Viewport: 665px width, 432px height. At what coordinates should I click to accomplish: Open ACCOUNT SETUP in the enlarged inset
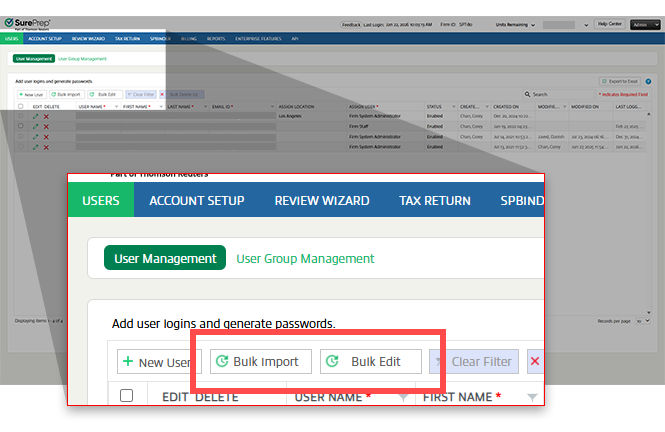197,200
